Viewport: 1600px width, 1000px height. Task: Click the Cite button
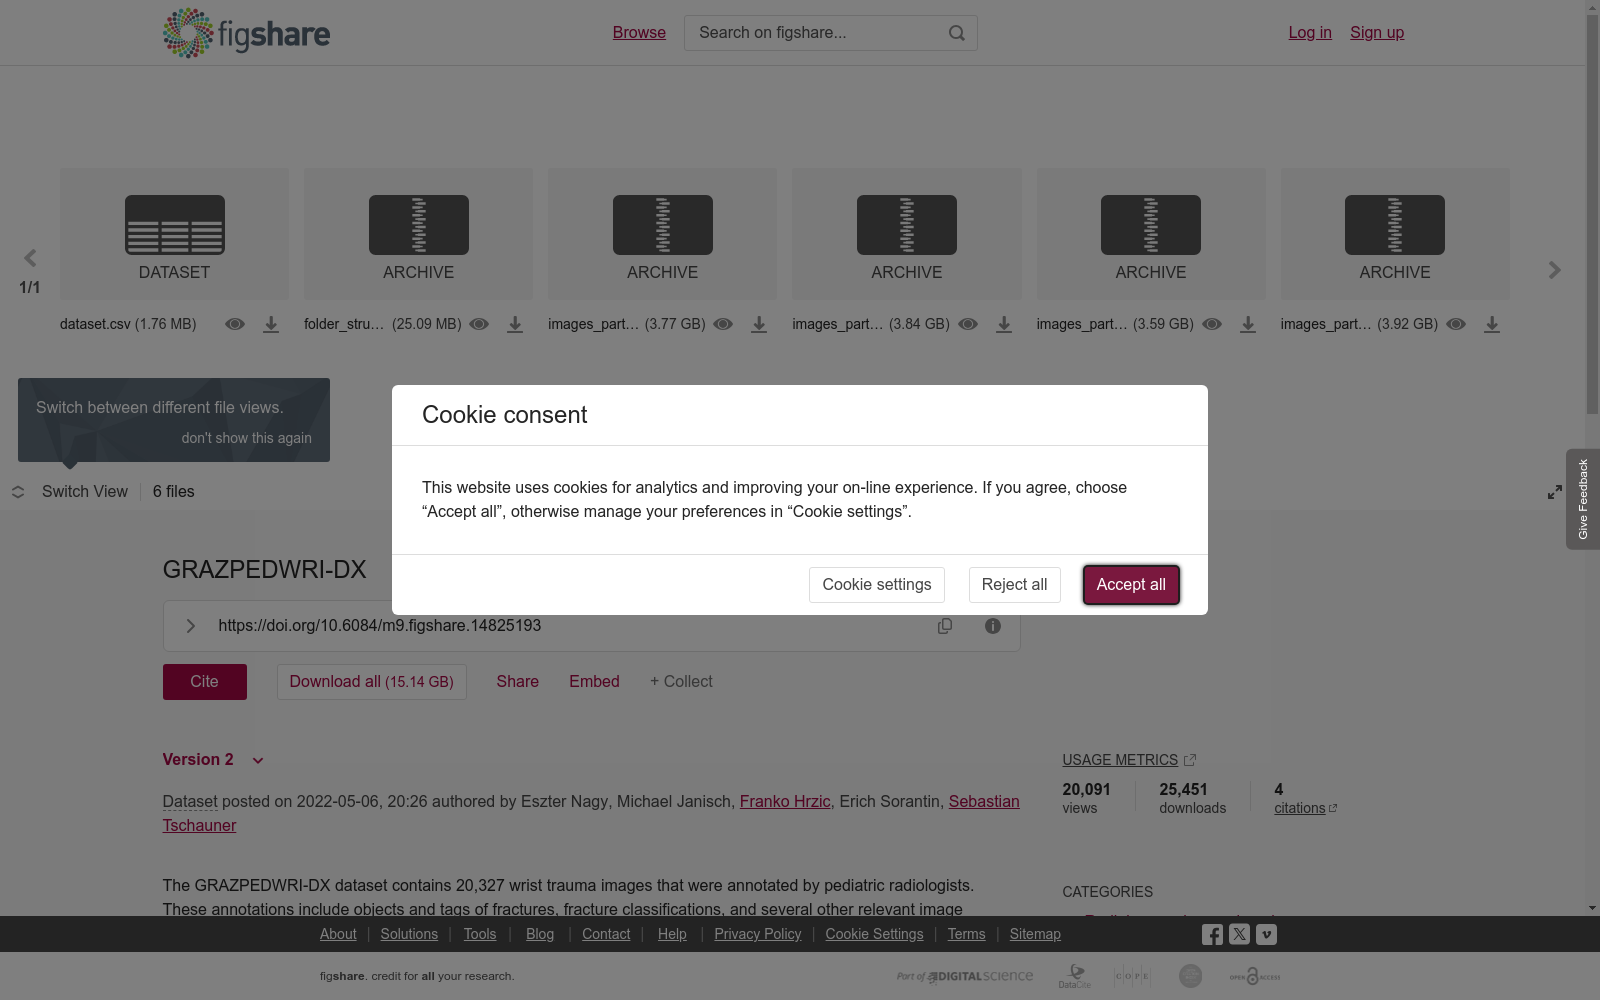coord(205,682)
